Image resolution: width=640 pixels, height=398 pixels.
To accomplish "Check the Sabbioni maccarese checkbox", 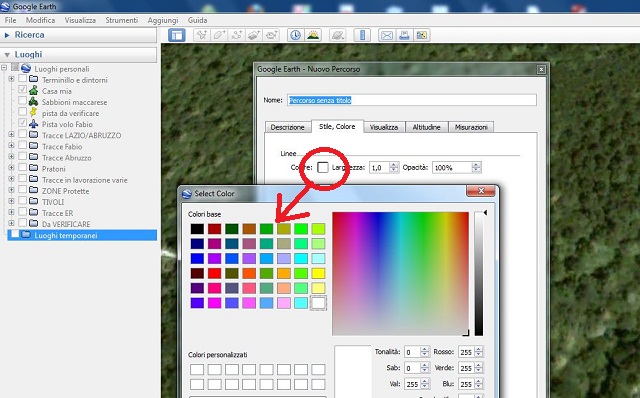I will pos(22,101).
